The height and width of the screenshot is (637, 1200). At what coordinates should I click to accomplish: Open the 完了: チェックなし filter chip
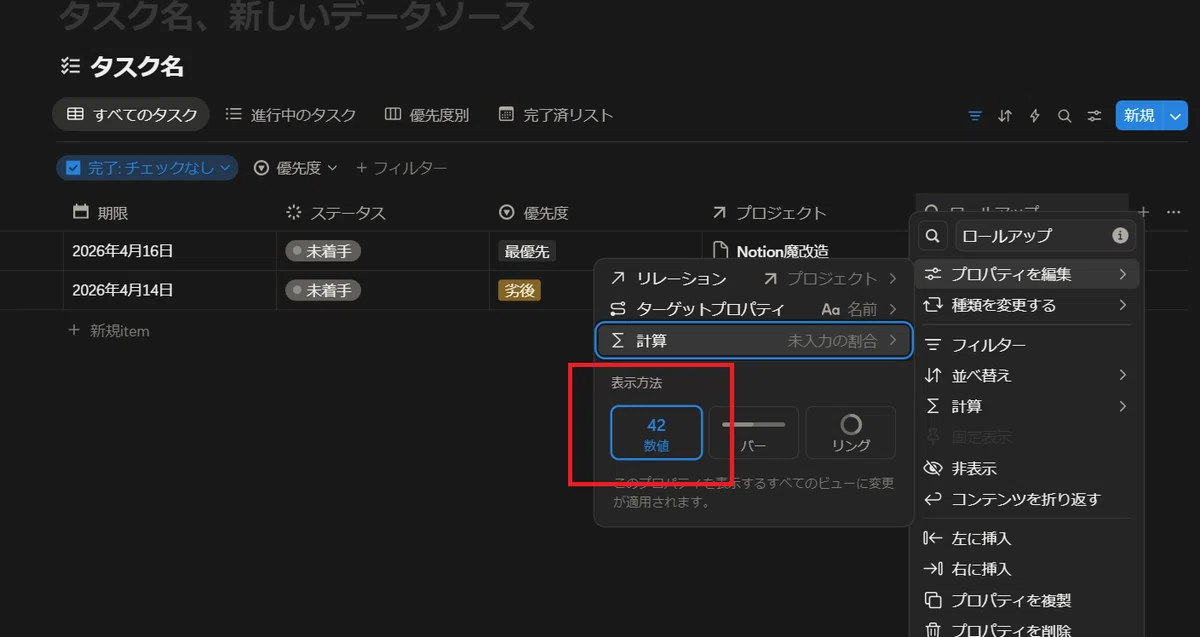pos(147,168)
